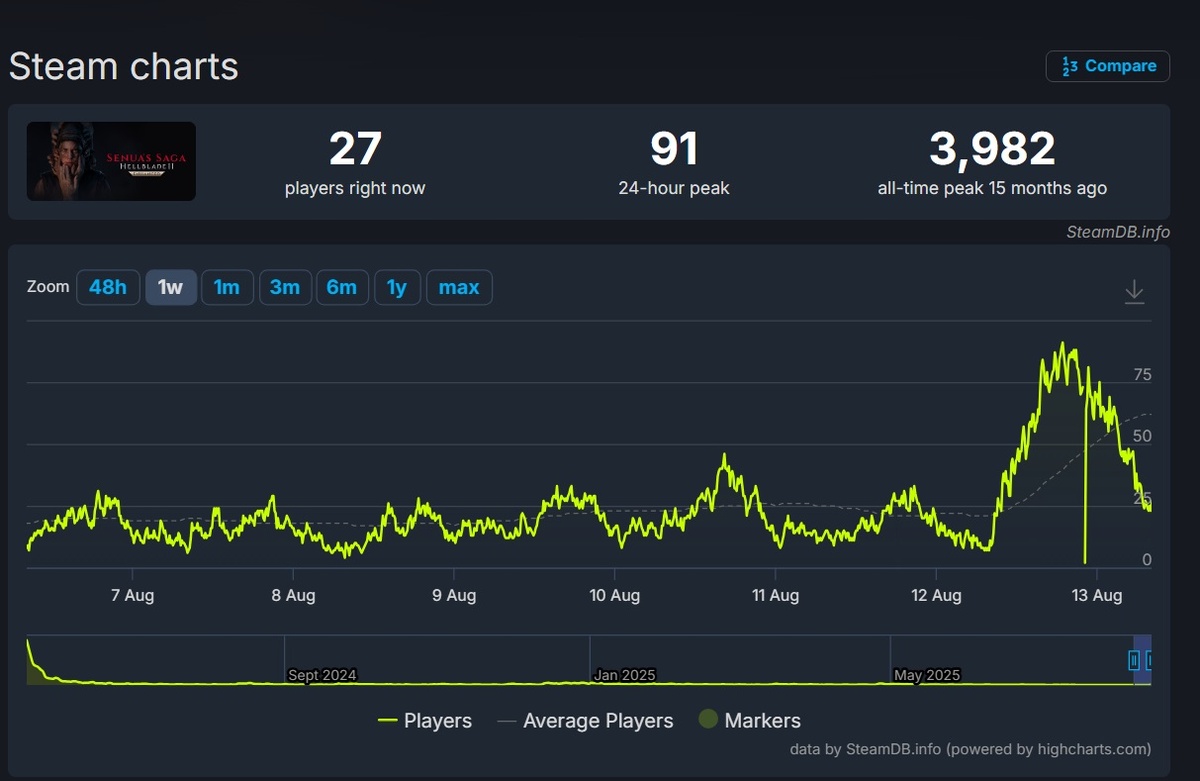Click the 12 Aug axis label
This screenshot has width=1200, height=781.
pos(936,595)
